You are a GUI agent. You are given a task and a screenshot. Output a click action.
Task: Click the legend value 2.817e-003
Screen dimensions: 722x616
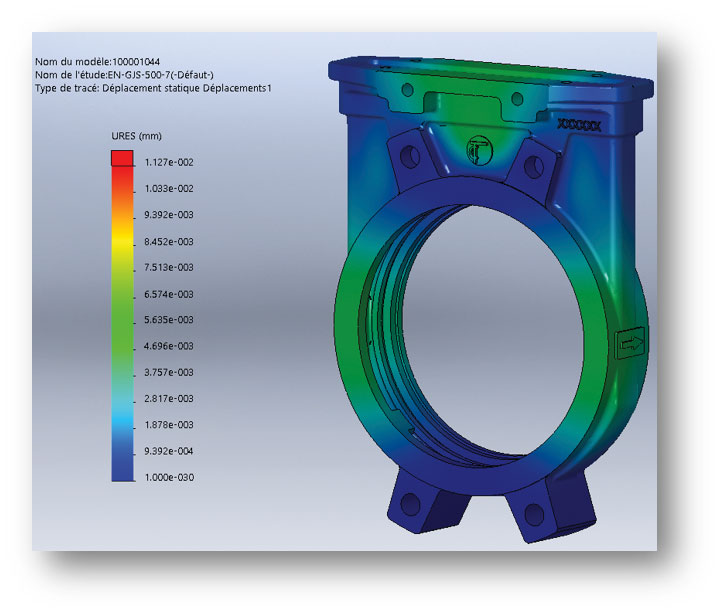169,398
